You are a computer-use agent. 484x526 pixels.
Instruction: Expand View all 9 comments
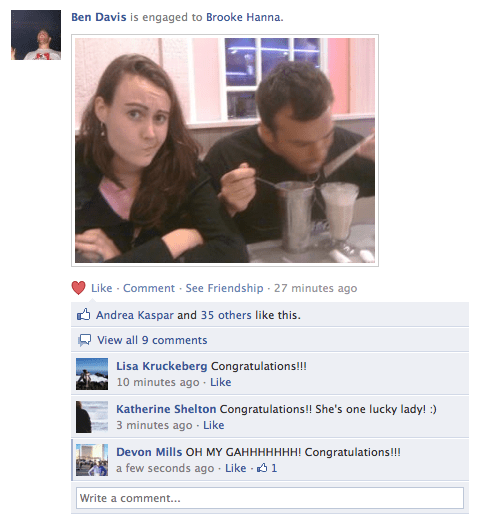click(152, 340)
